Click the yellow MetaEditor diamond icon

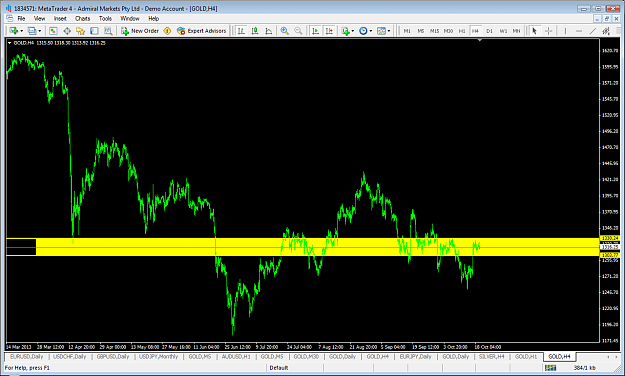tap(167, 31)
